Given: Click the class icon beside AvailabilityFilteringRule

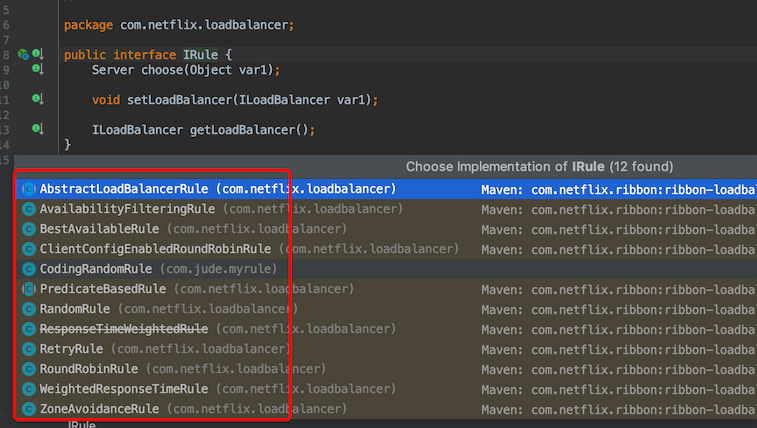Looking at the screenshot, I should (x=29, y=209).
